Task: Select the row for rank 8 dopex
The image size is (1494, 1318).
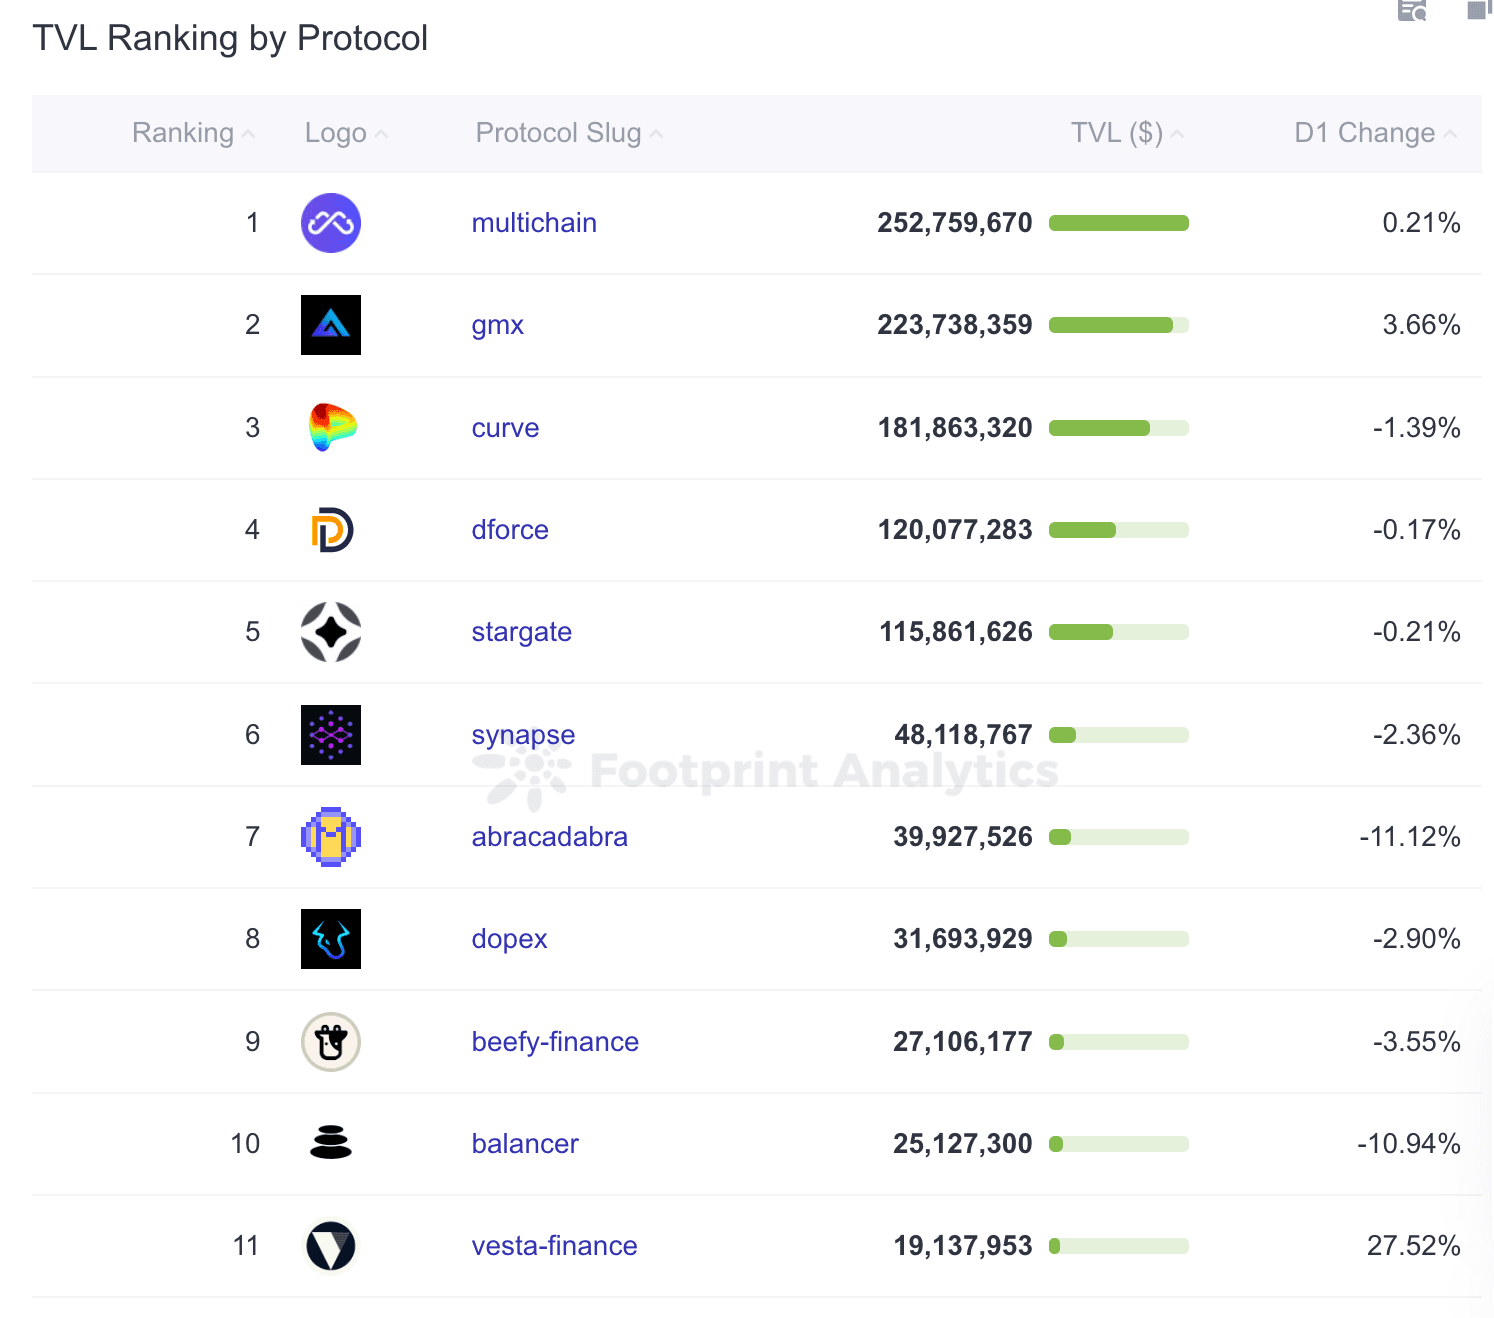Action: coord(747,939)
